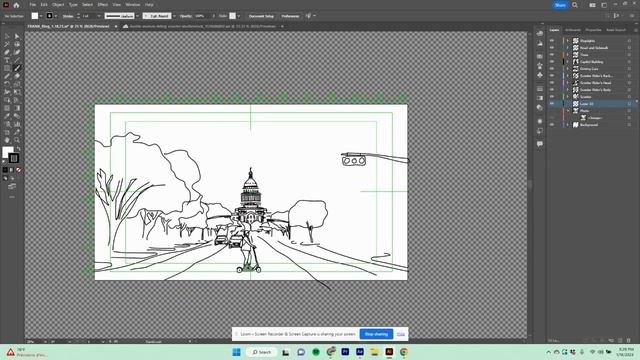Select the Direct Selection tool

click(x=17, y=36)
